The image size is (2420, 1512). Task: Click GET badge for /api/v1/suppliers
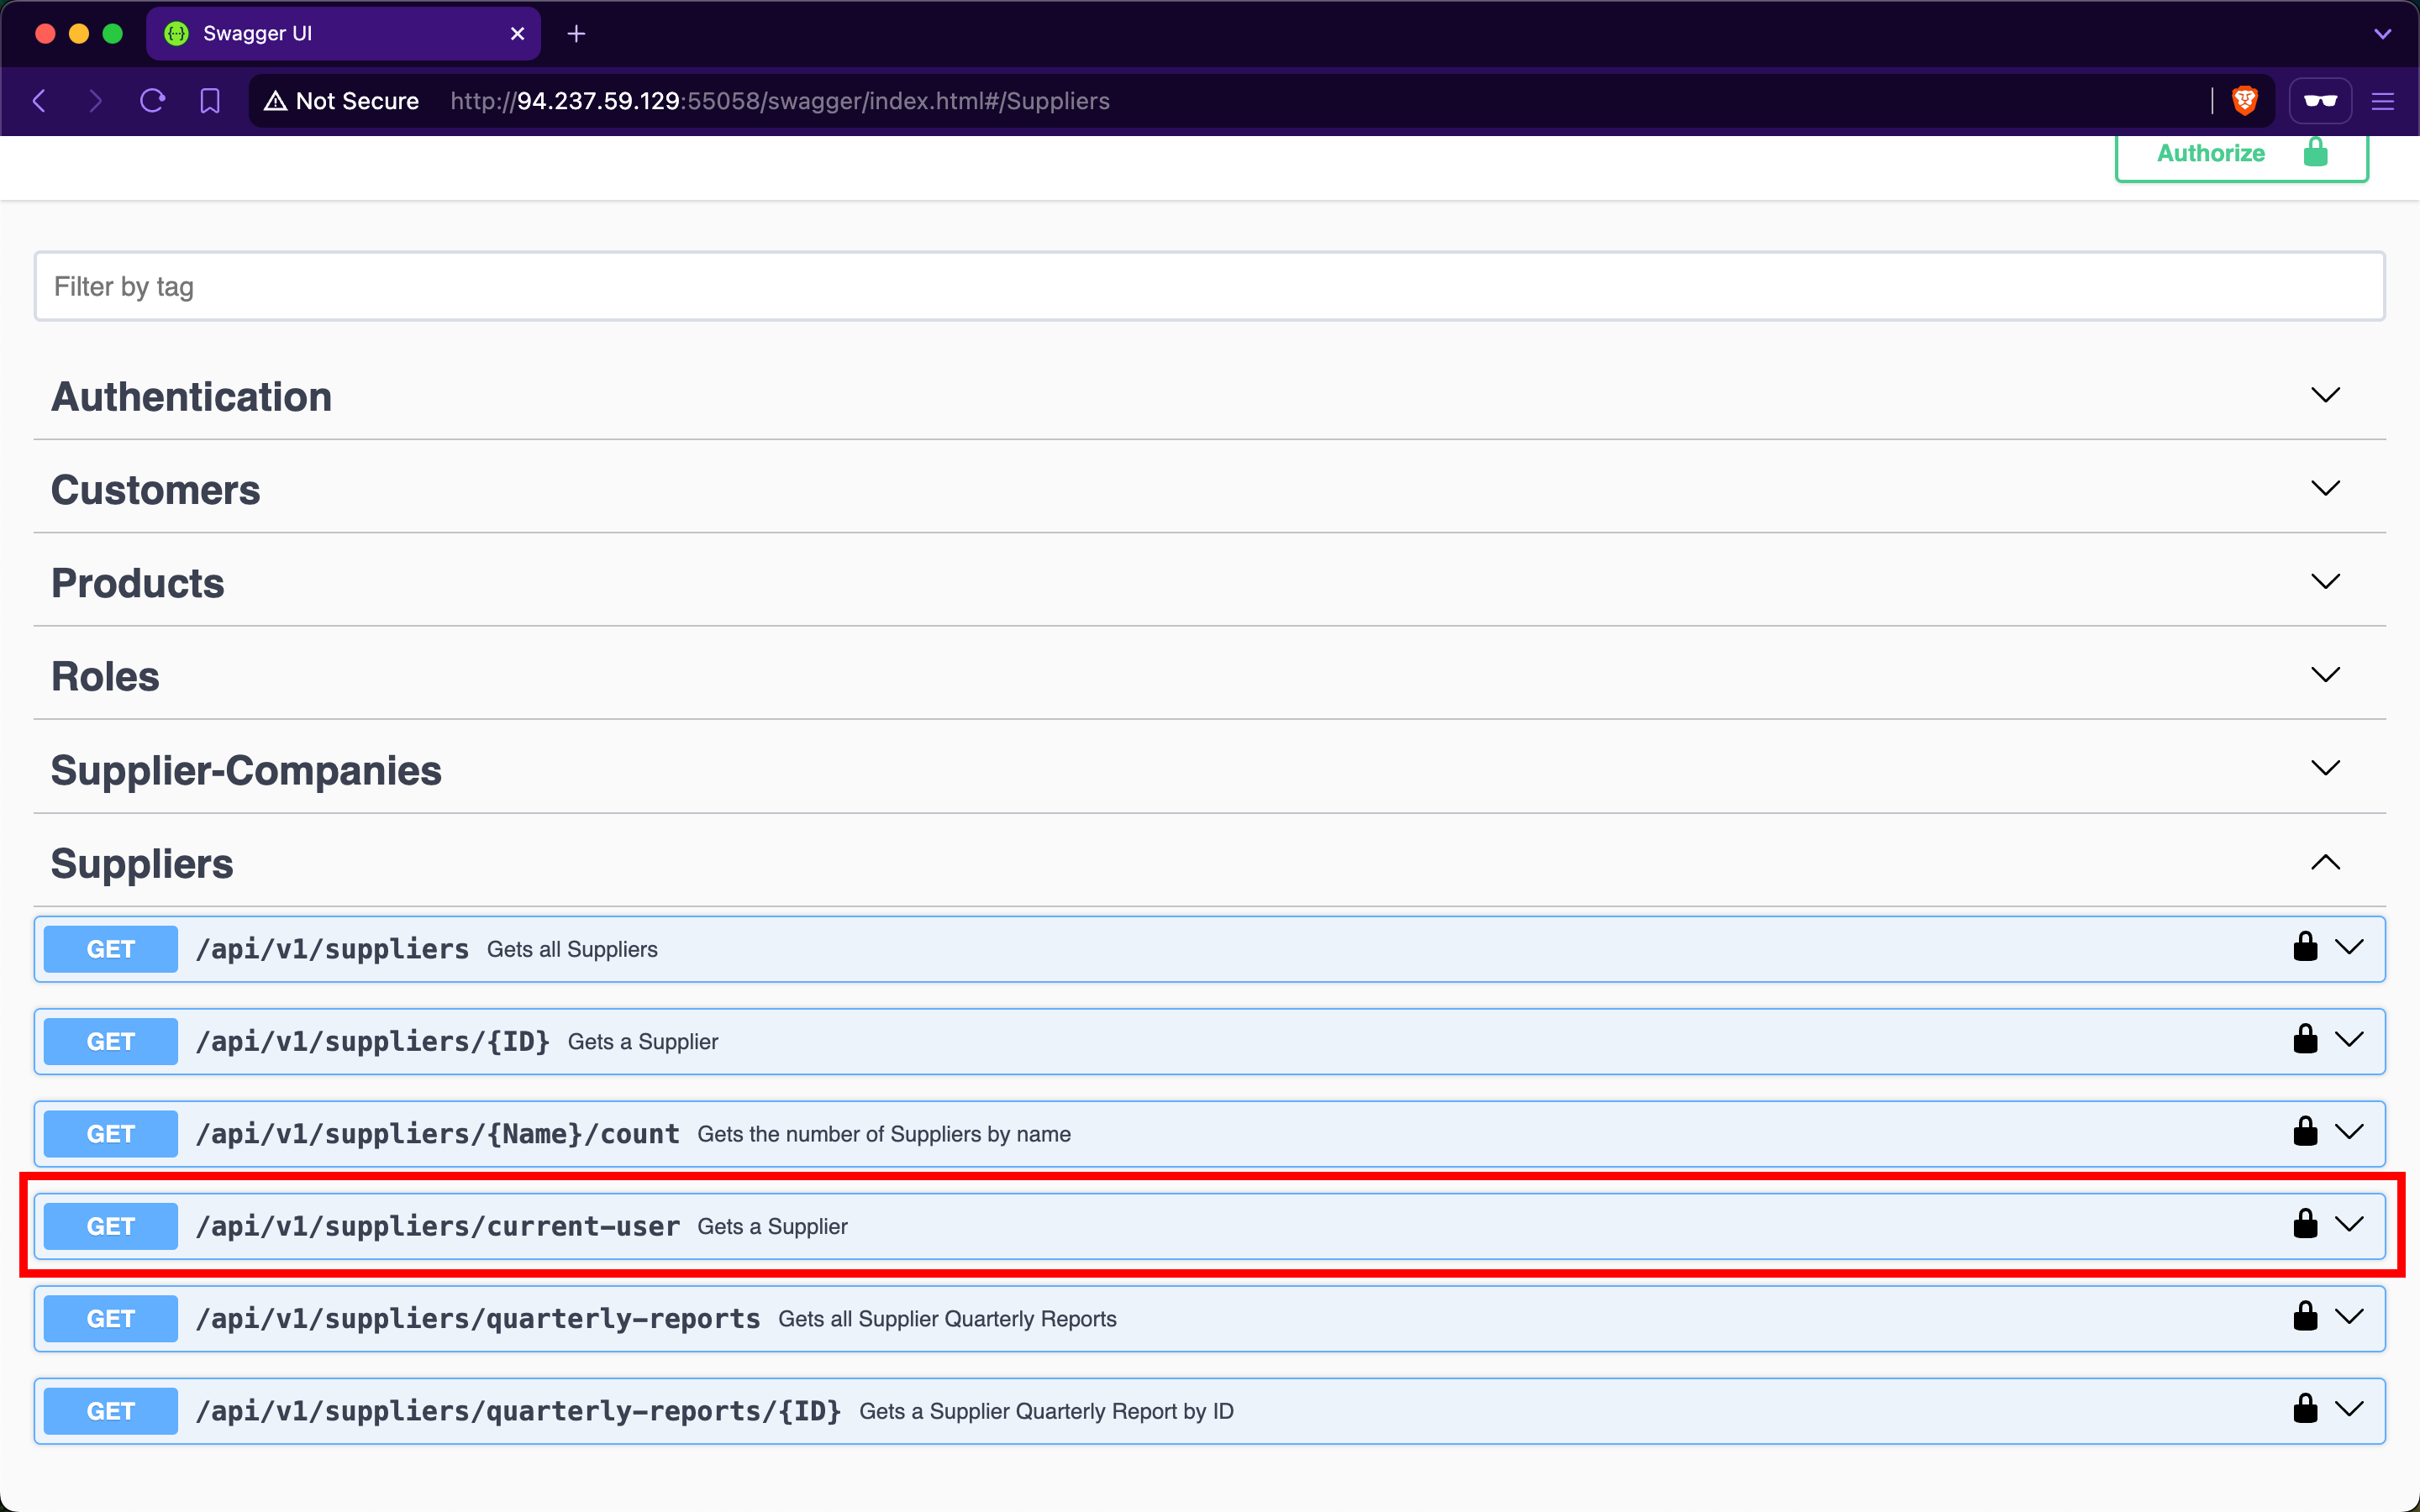[x=111, y=949]
